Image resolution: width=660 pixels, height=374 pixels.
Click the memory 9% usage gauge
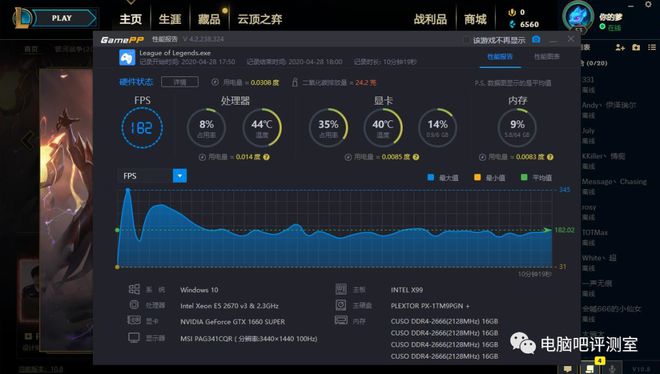517,128
